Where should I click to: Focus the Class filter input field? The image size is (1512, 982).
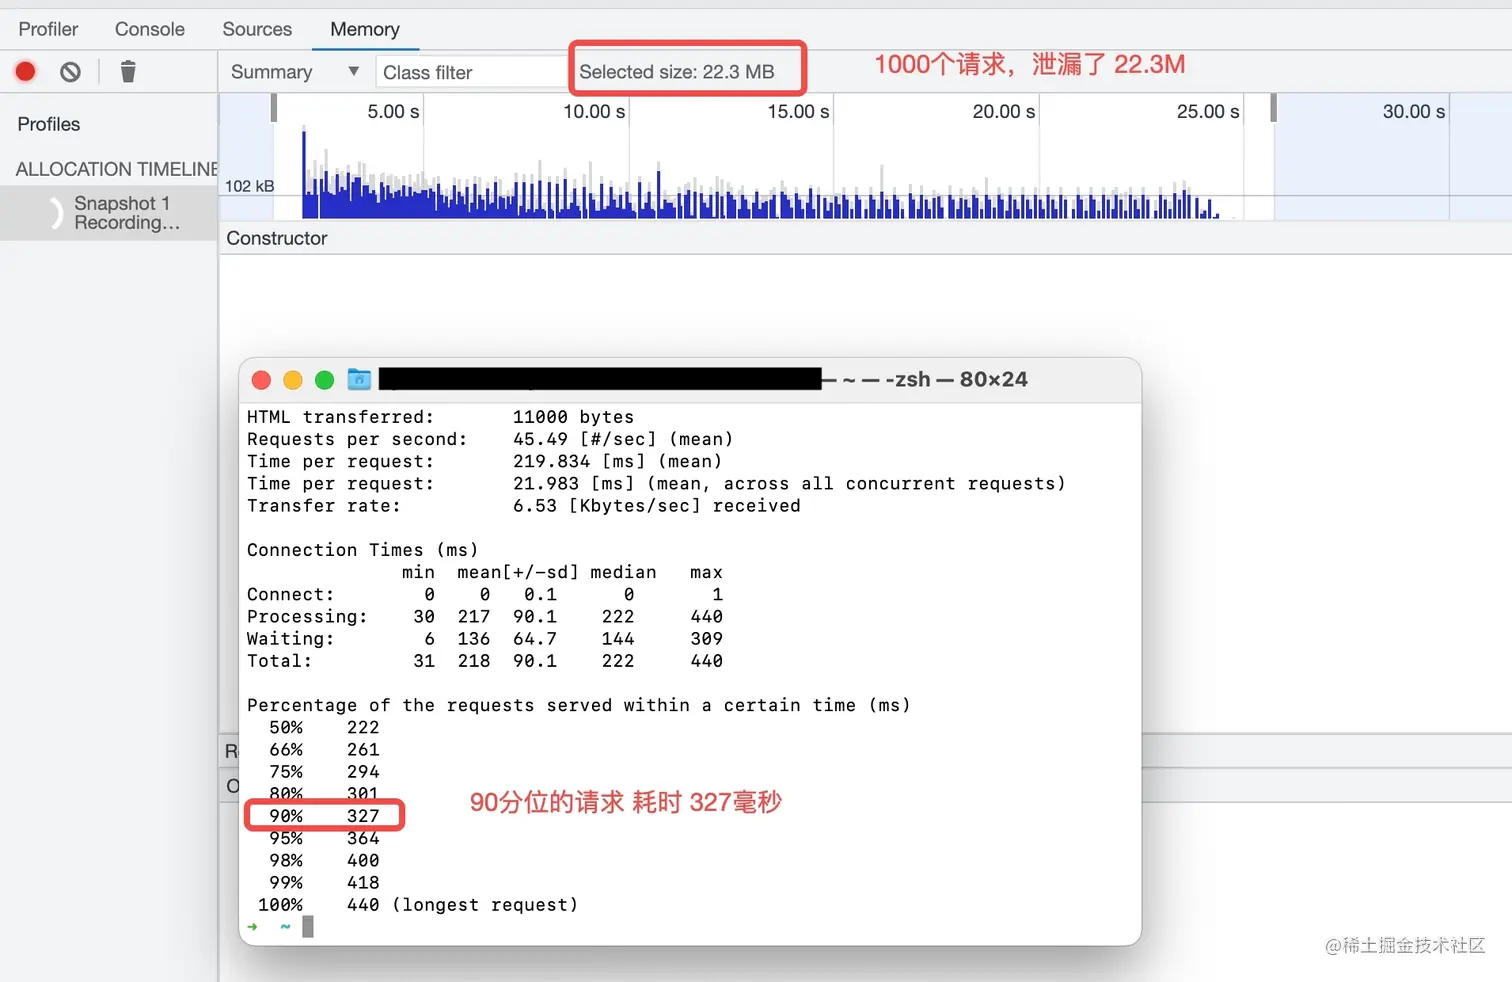[472, 72]
